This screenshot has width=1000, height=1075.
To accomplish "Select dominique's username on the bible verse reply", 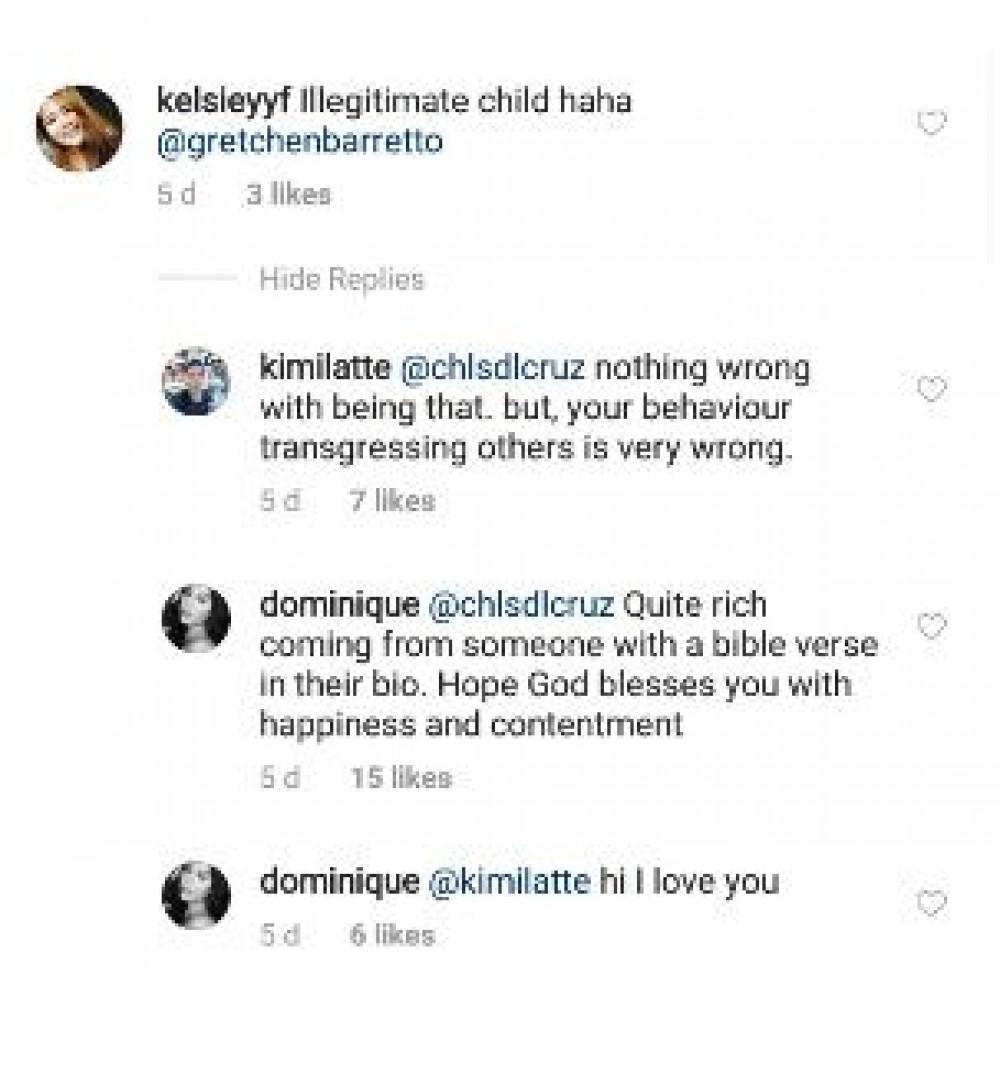I will tap(337, 605).
